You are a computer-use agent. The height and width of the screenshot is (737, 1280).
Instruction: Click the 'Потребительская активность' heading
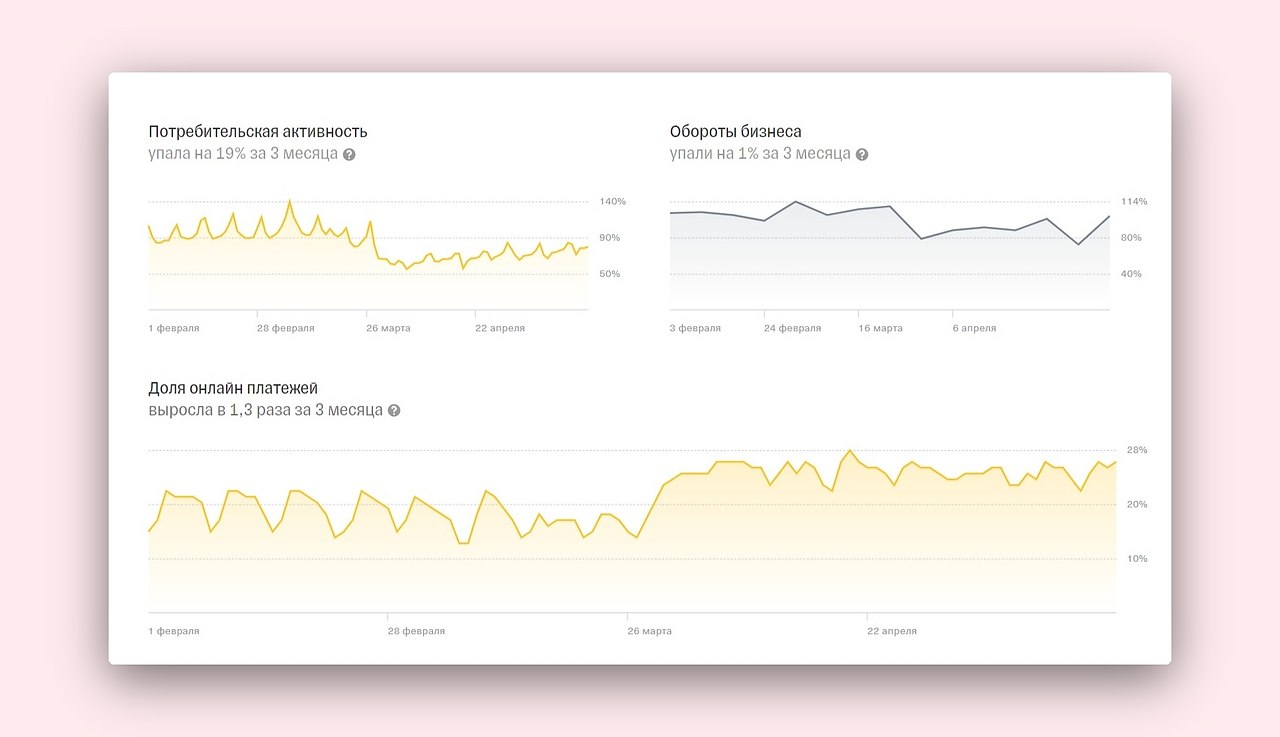tap(258, 131)
